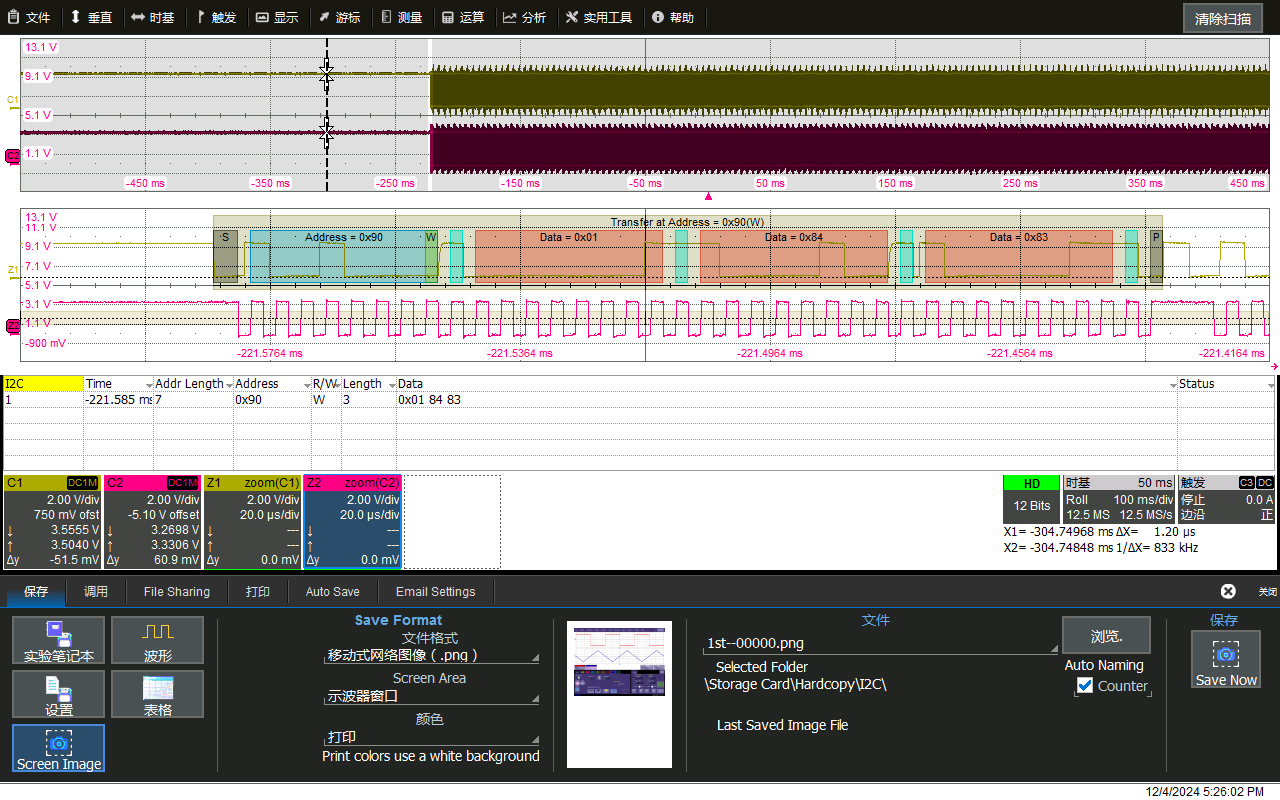
Task: Click the file name field 1st--00000.png
Action: pos(880,644)
